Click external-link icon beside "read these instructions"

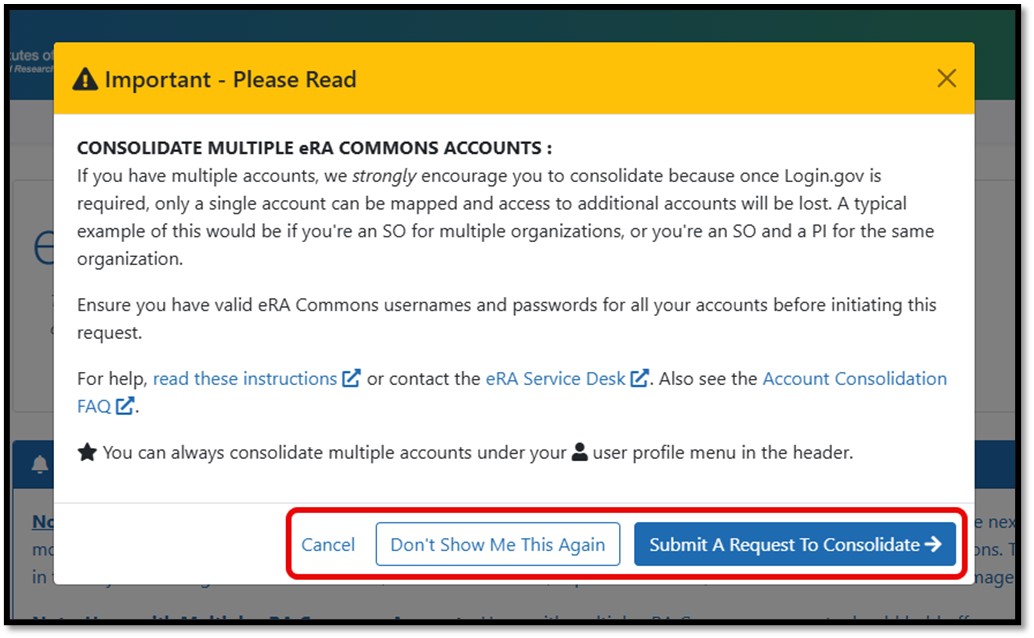click(x=351, y=379)
